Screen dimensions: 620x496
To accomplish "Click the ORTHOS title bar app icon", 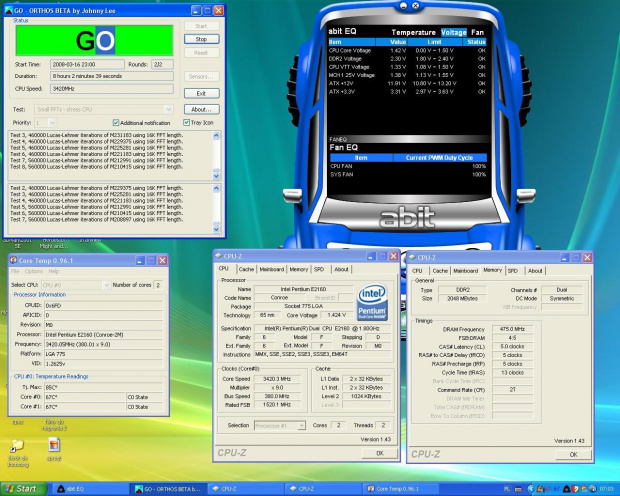I will [8, 11].
